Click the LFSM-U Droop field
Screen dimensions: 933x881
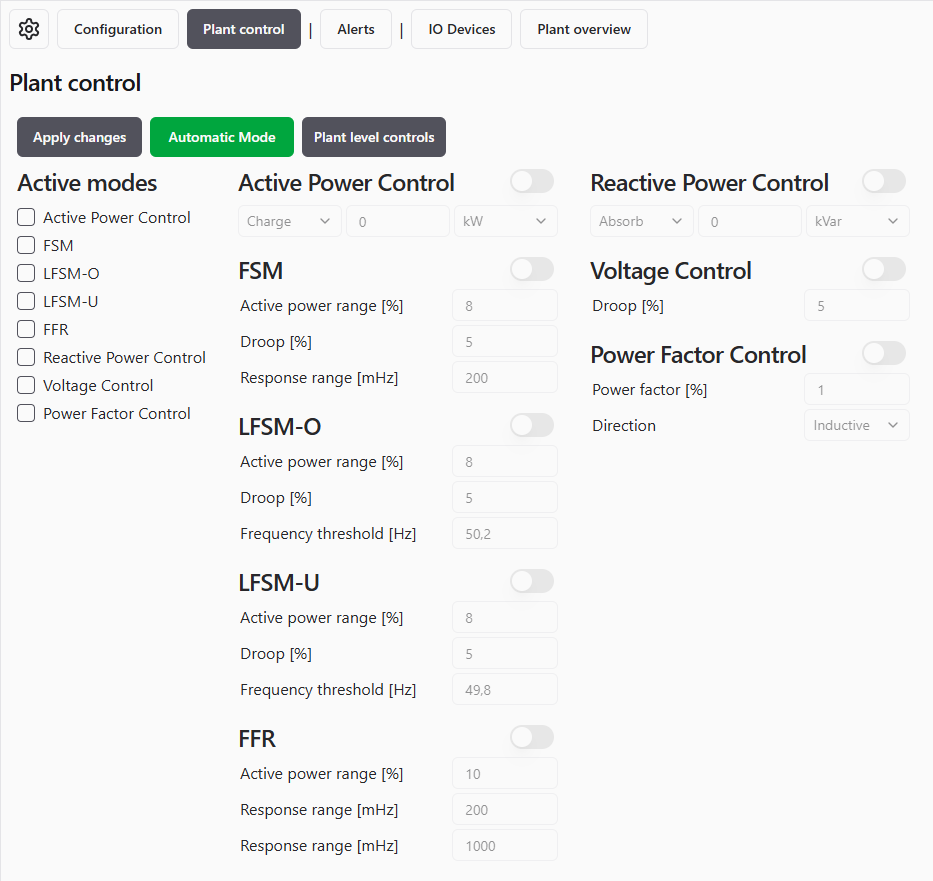(505, 653)
